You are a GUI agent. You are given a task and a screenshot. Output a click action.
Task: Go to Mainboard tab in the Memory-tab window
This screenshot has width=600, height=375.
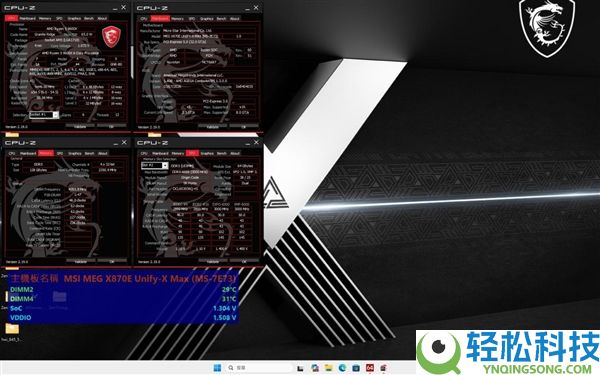point(28,153)
